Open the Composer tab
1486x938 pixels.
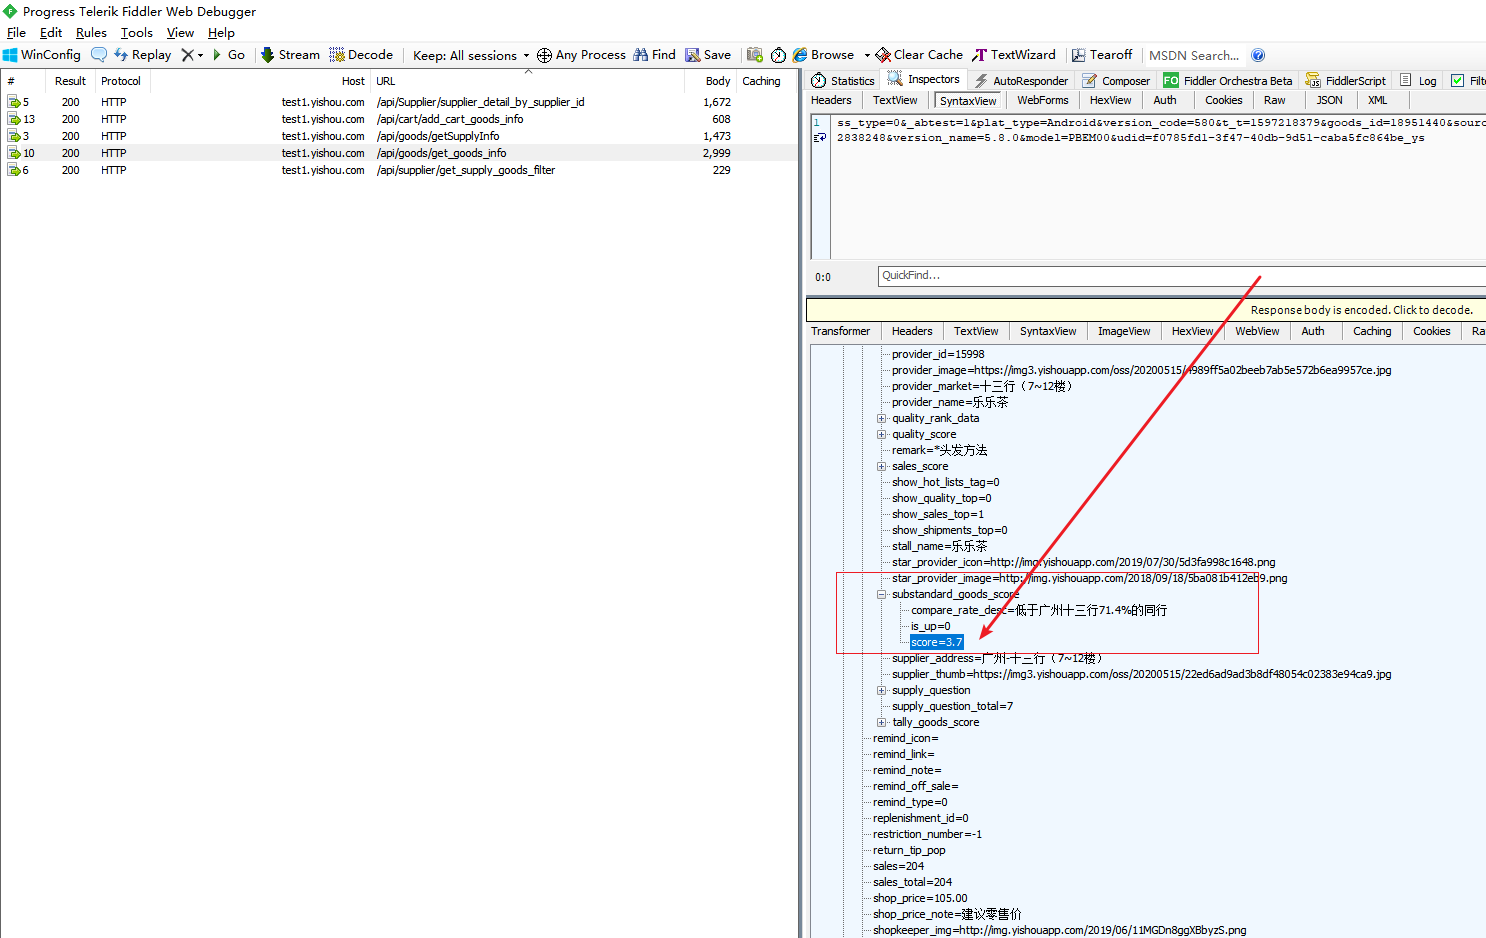pyautogui.click(x=1116, y=80)
